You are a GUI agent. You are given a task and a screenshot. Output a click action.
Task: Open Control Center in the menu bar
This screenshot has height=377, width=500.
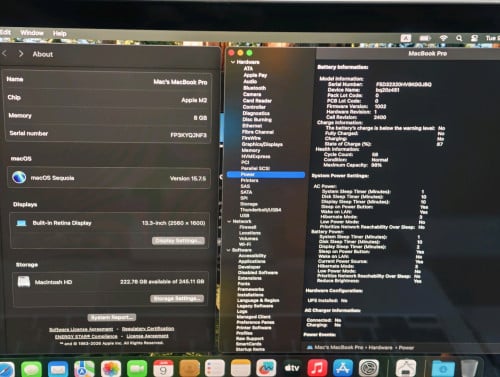click(475, 38)
